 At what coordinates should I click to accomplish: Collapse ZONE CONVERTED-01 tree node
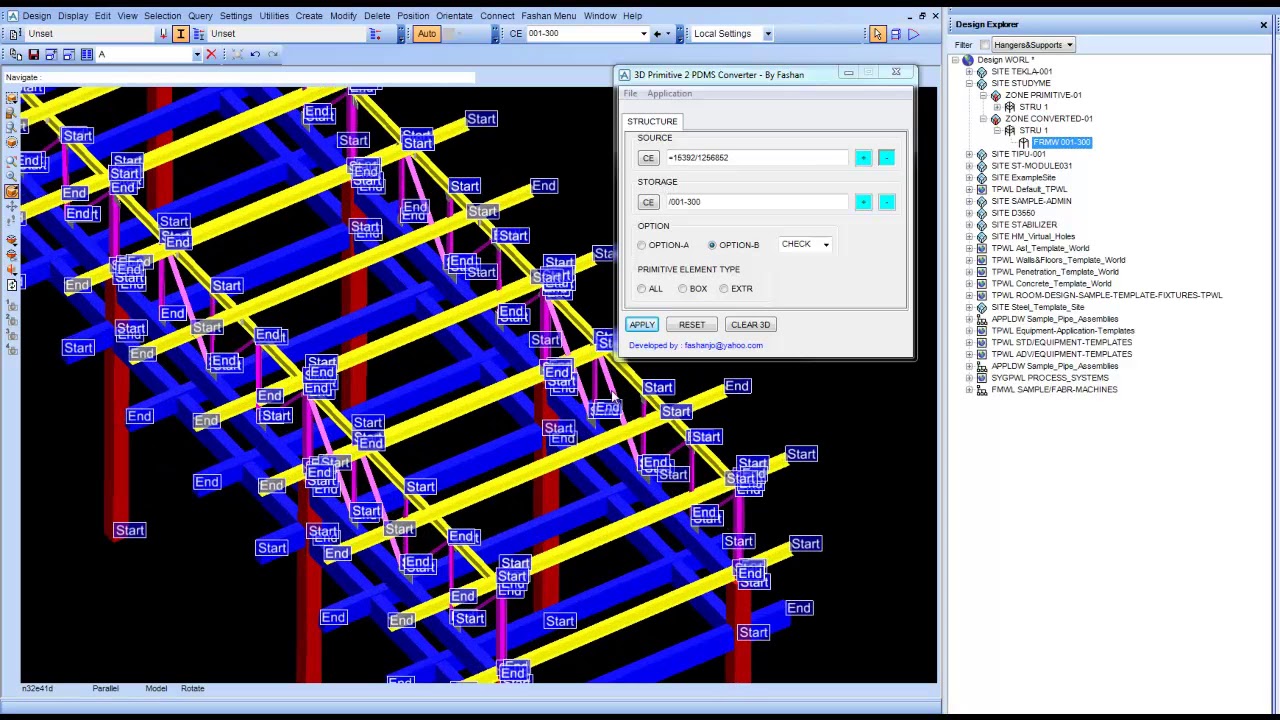coord(984,119)
